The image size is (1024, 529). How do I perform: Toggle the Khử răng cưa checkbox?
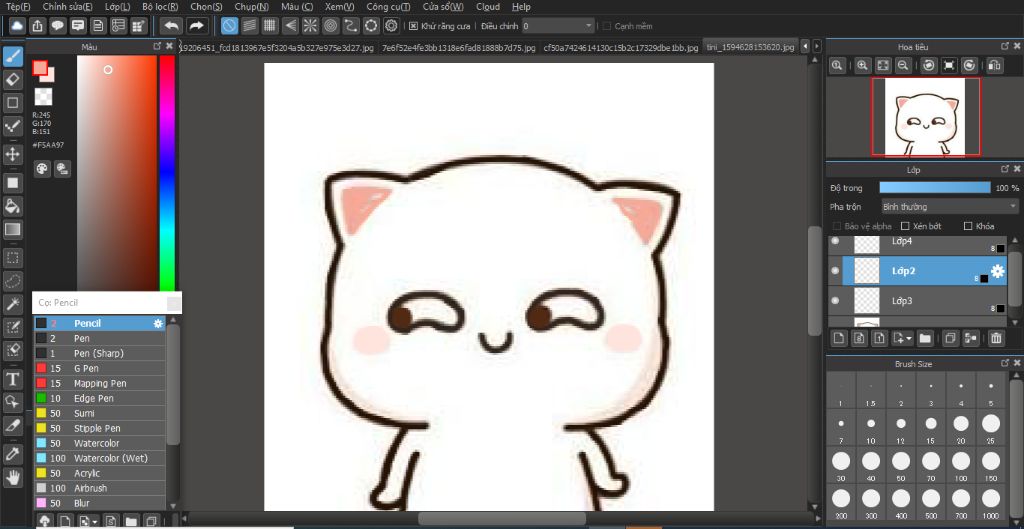point(413,26)
